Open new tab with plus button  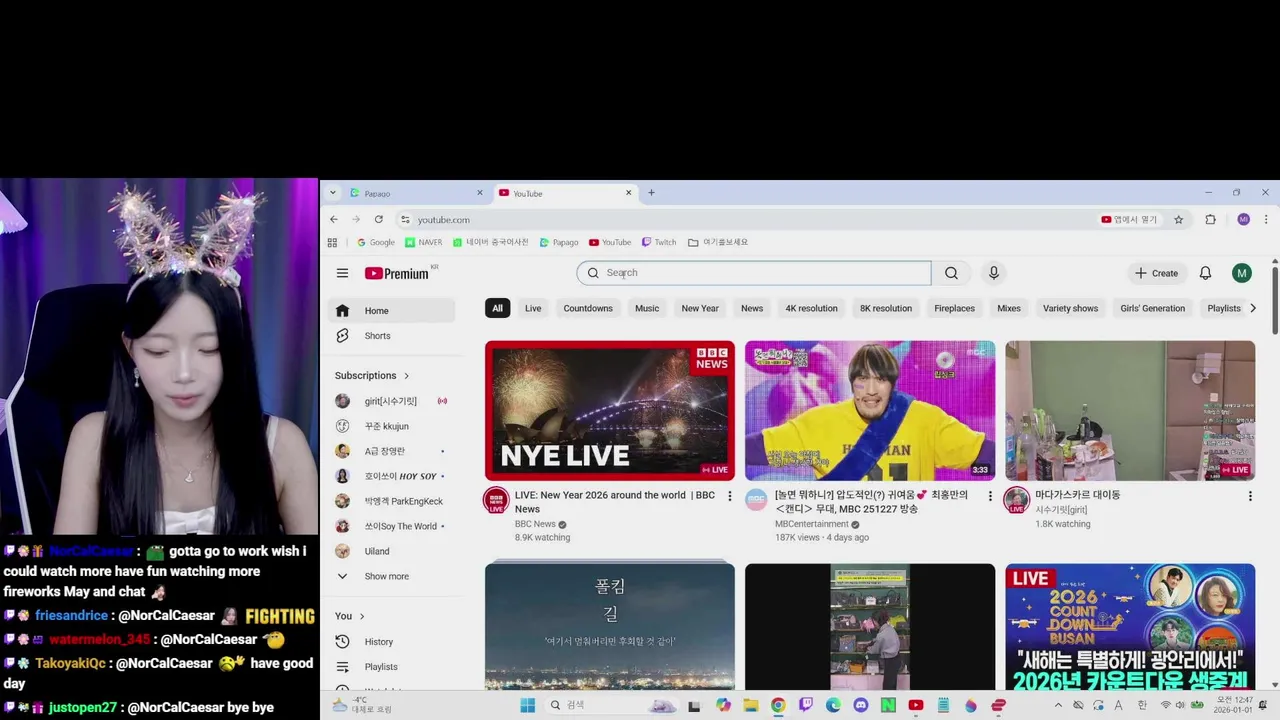pyautogui.click(x=651, y=193)
